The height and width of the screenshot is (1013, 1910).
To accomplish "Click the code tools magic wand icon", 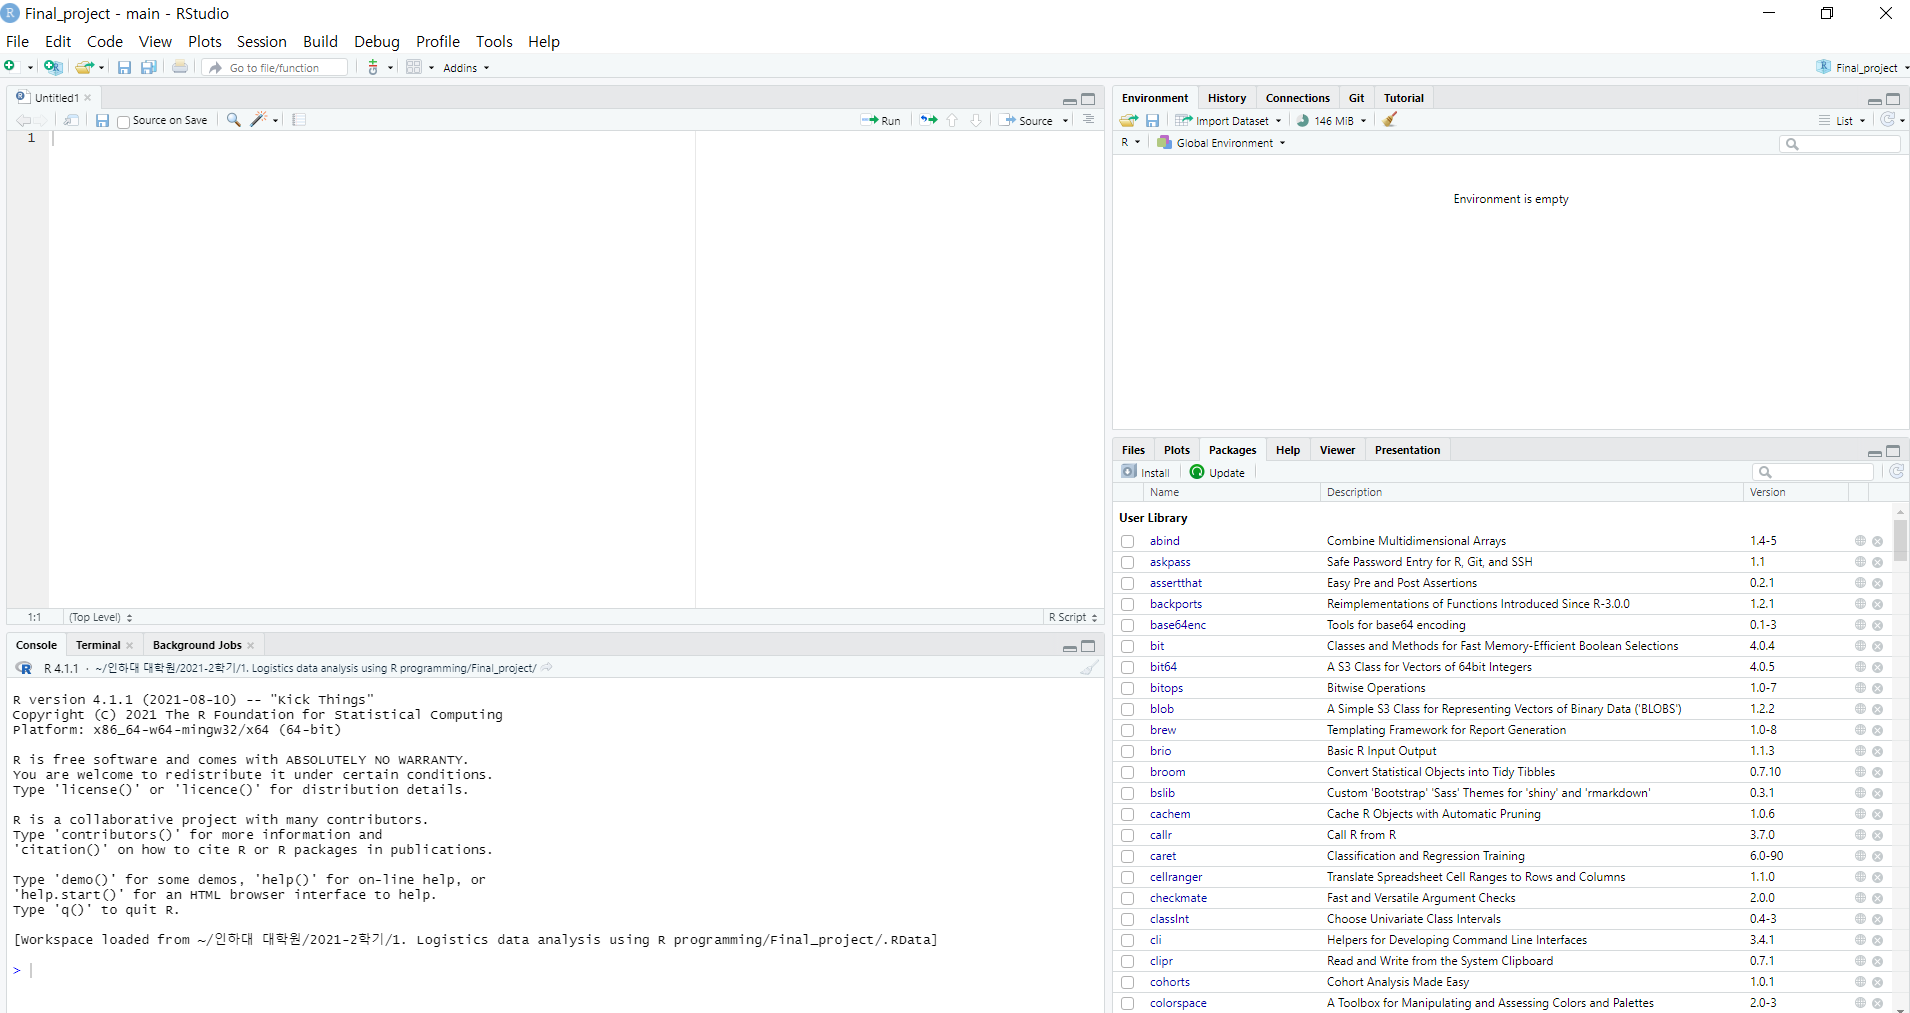I will tap(259, 120).
